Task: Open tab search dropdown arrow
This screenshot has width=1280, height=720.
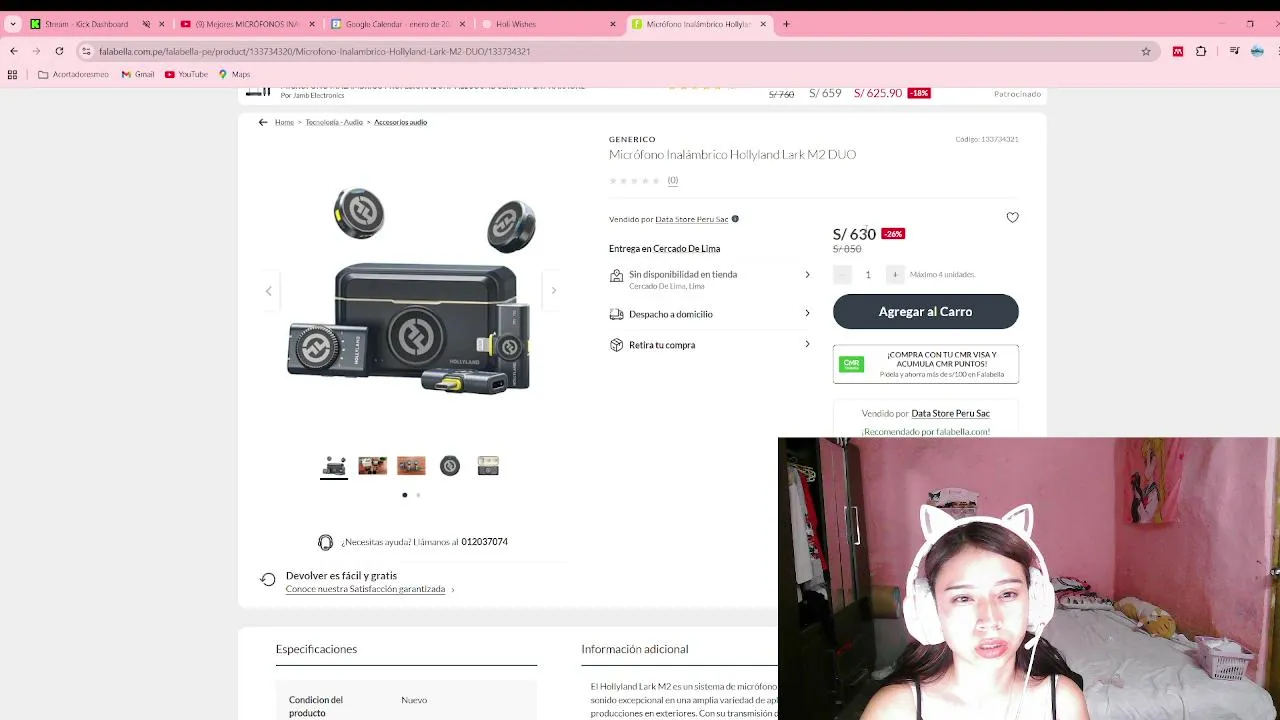Action: coord(13,24)
